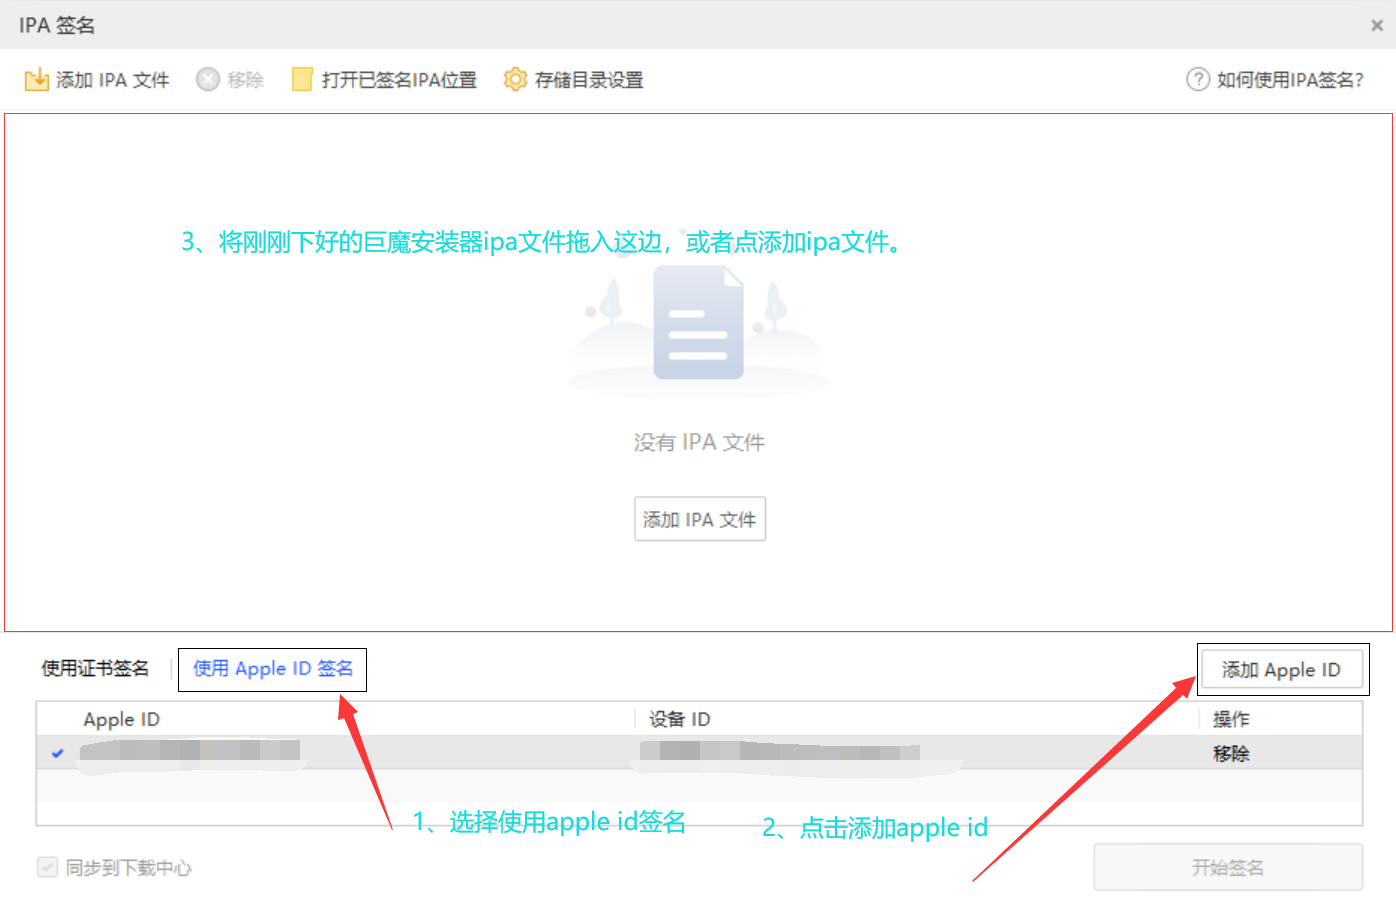Click the blue checkmark beside the Apple ID row

pos(58,753)
